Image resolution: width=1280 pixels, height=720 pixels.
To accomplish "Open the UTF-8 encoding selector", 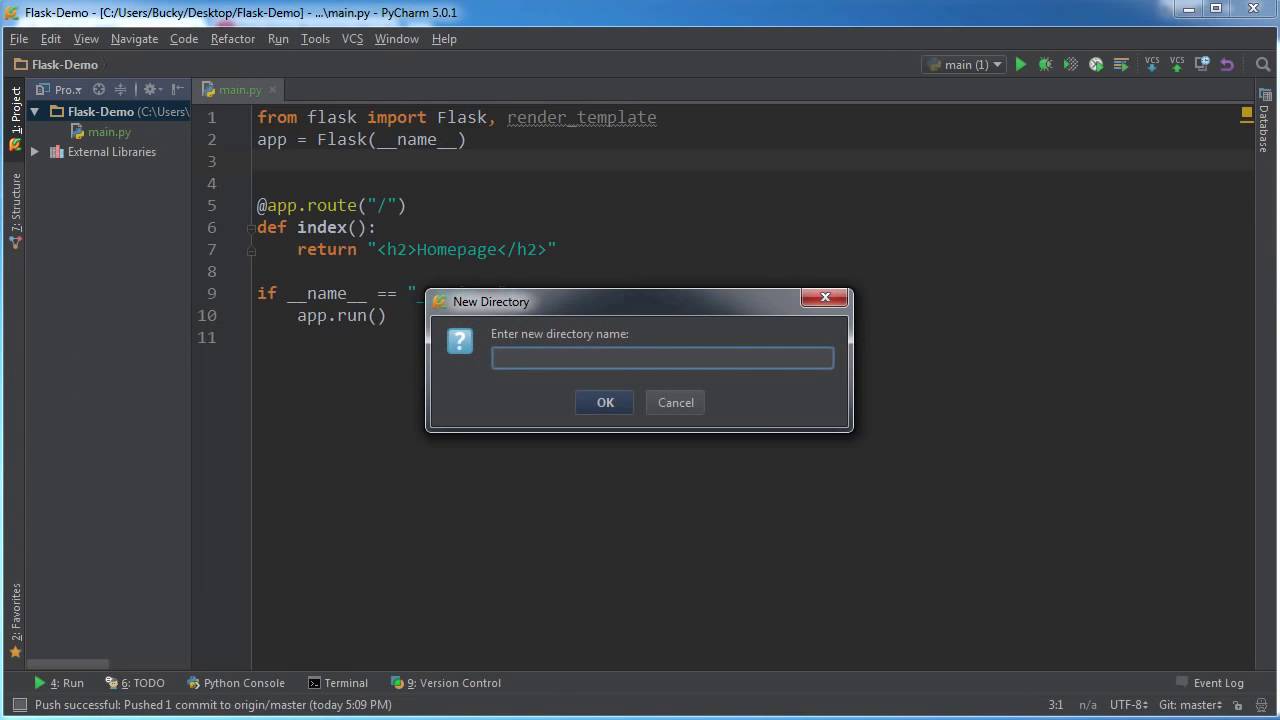I will [x=1130, y=705].
